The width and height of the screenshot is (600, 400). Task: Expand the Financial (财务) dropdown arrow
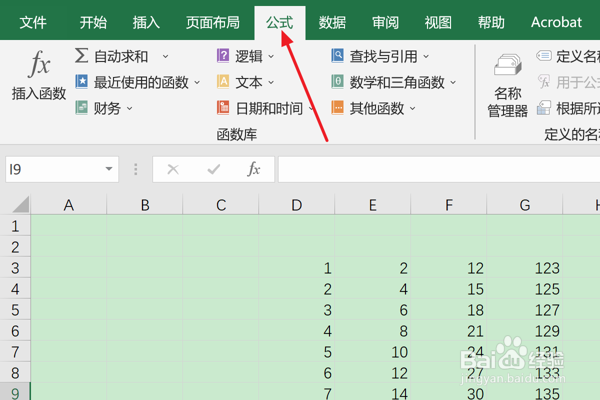click(130, 108)
